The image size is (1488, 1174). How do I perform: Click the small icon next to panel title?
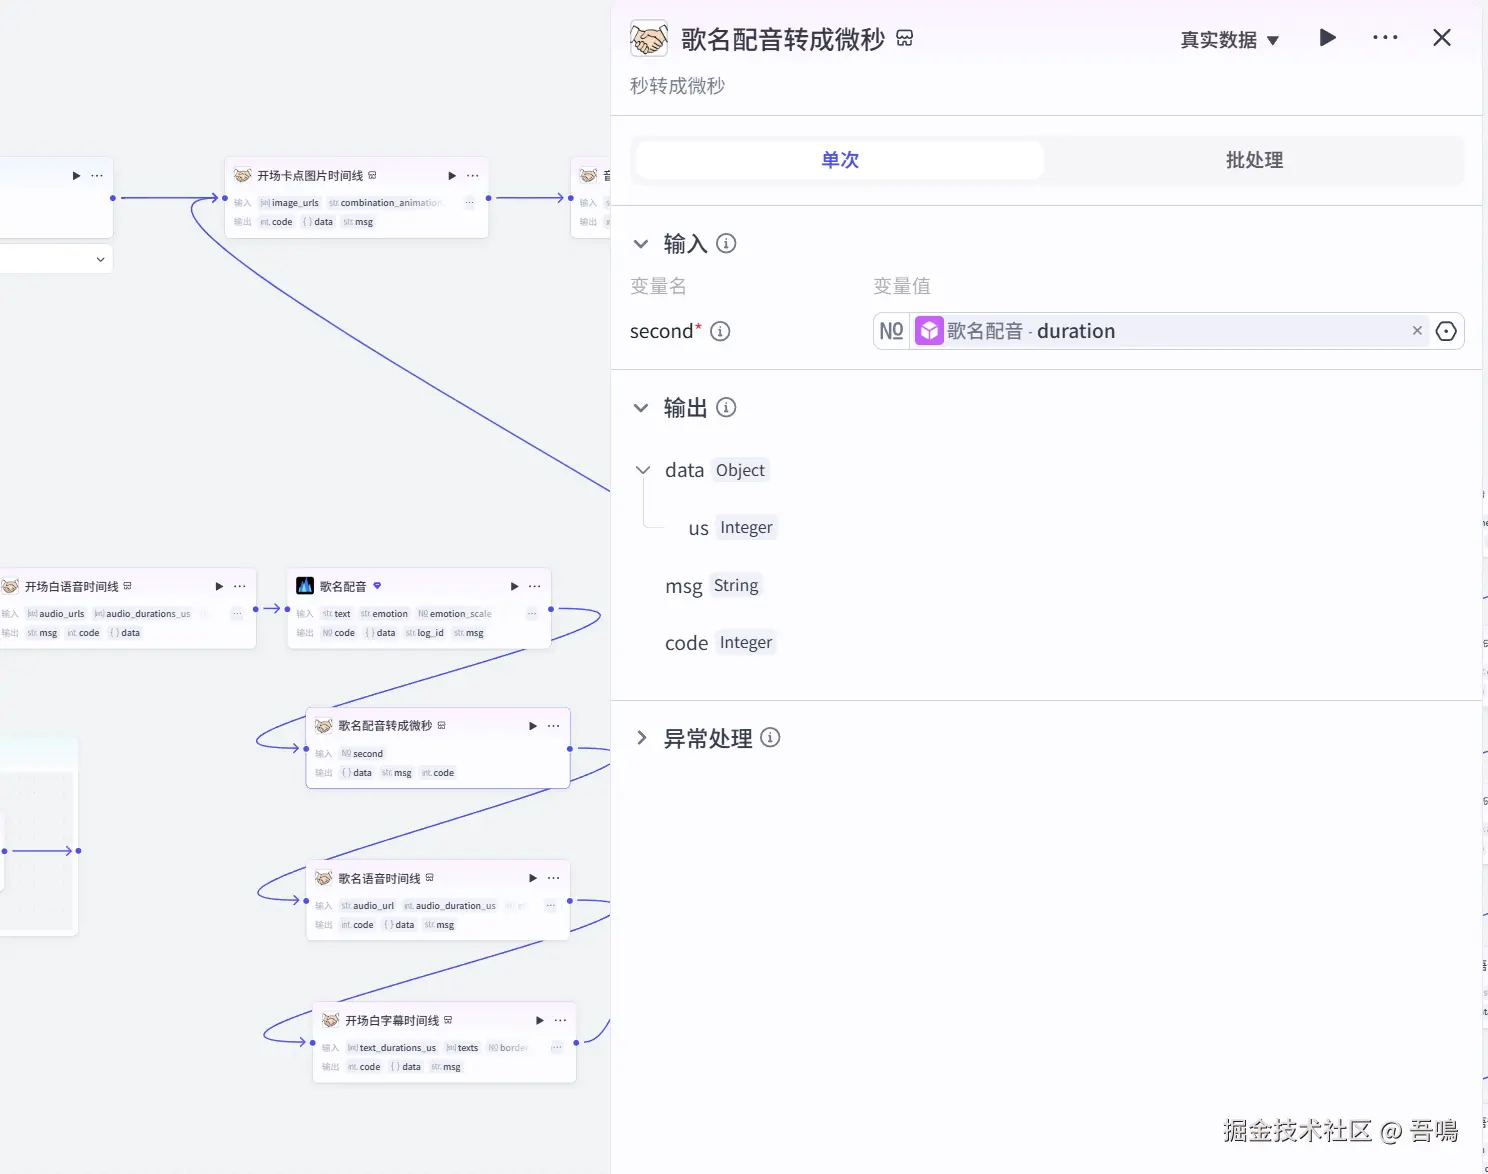pyautogui.click(x=905, y=38)
